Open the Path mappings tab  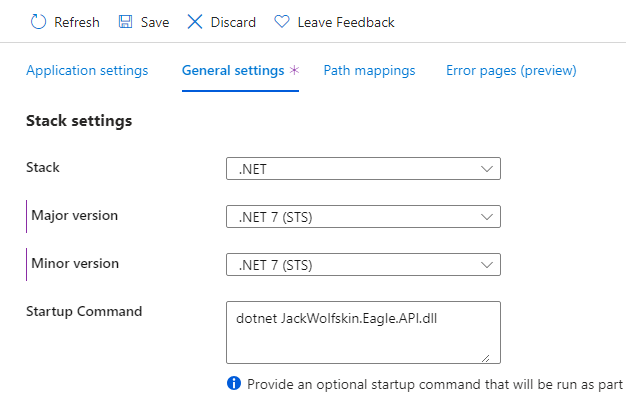[x=369, y=71]
